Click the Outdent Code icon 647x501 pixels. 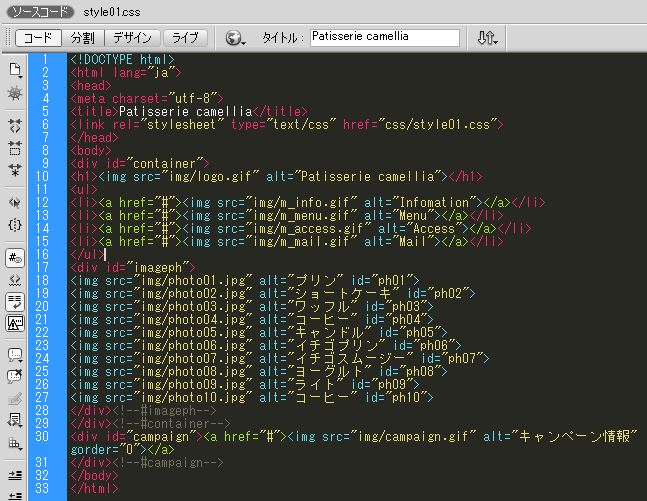[x=15, y=496]
